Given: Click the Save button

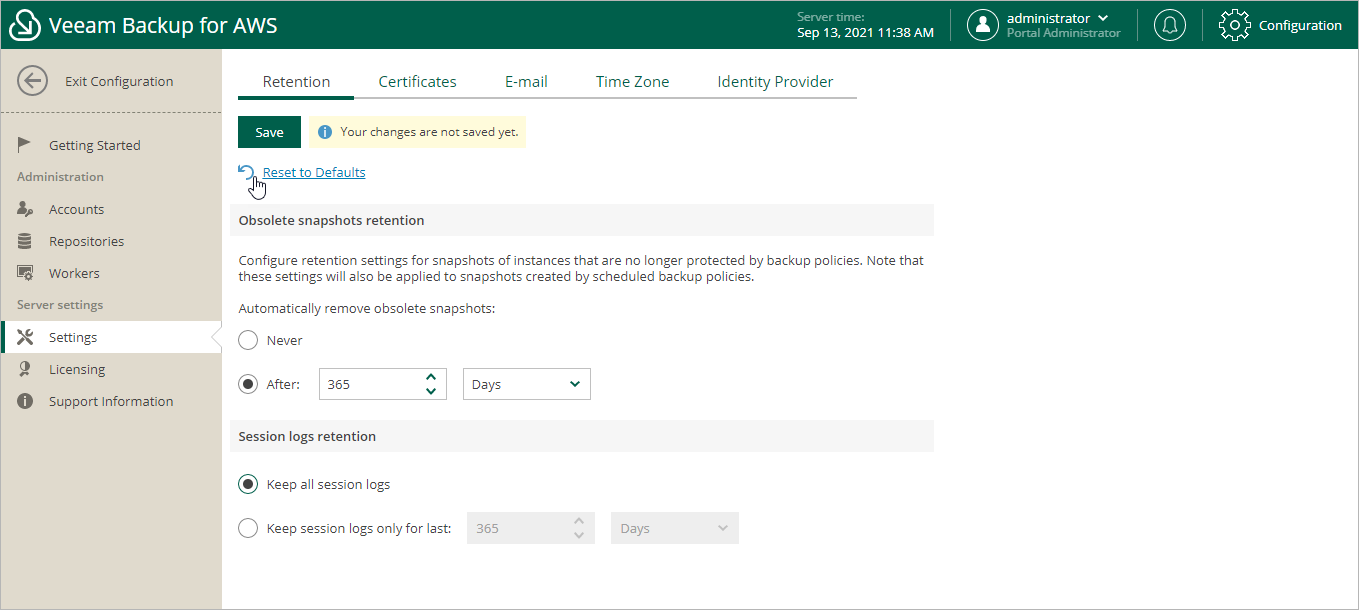Looking at the screenshot, I should click(269, 132).
